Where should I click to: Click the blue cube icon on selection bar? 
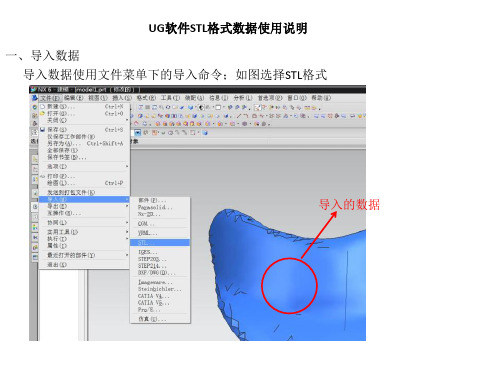point(205,133)
